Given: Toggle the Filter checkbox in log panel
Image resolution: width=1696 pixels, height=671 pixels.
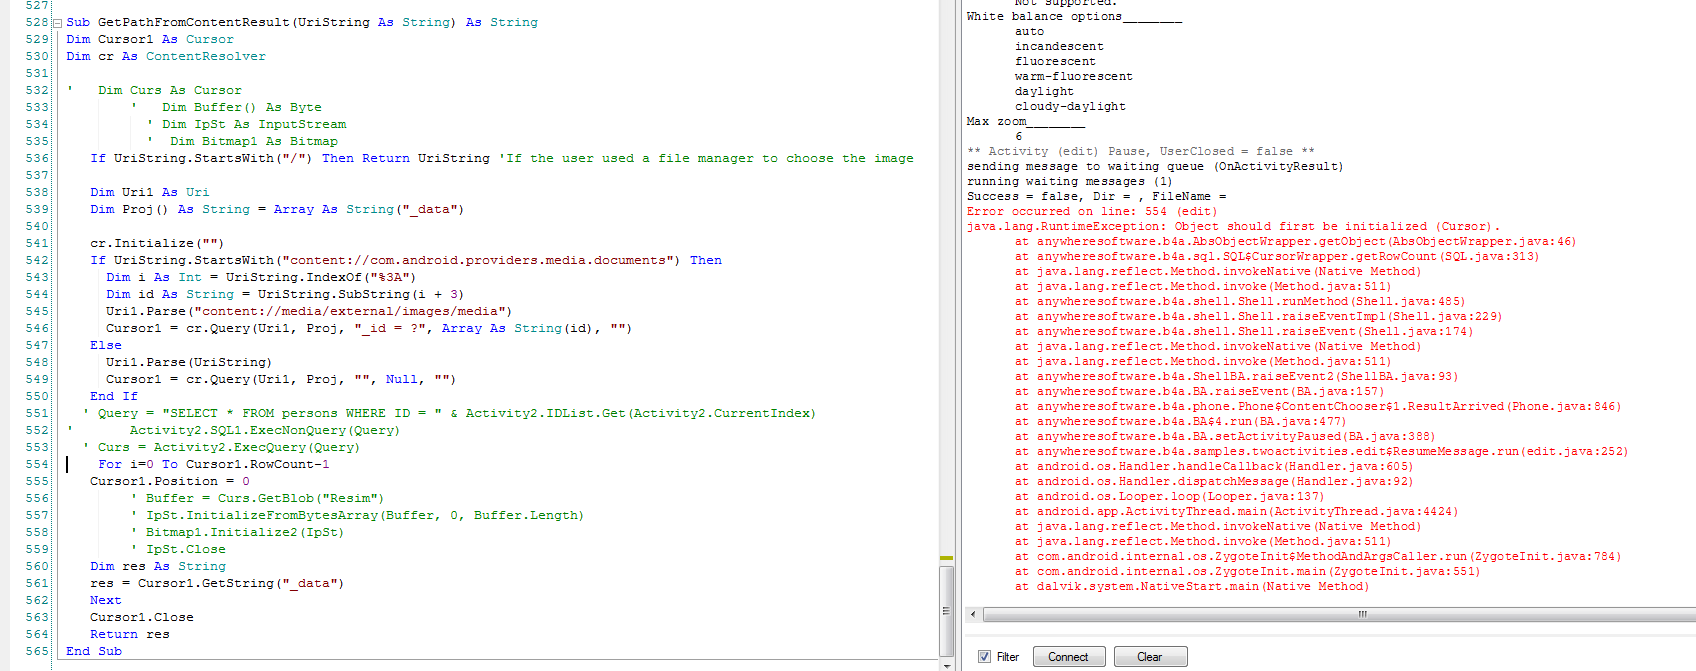Looking at the screenshot, I should tap(984, 657).
